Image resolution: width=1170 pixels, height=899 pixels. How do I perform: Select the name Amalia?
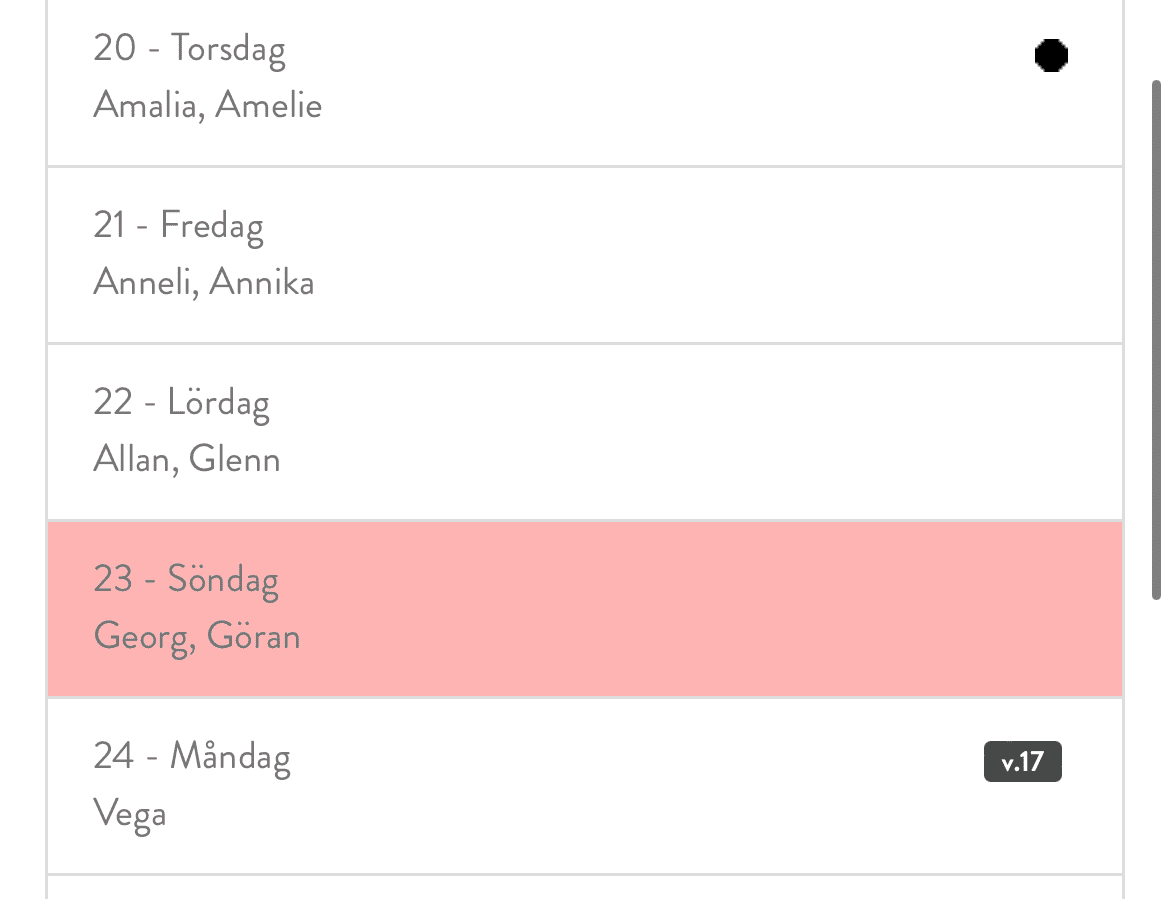click(146, 105)
